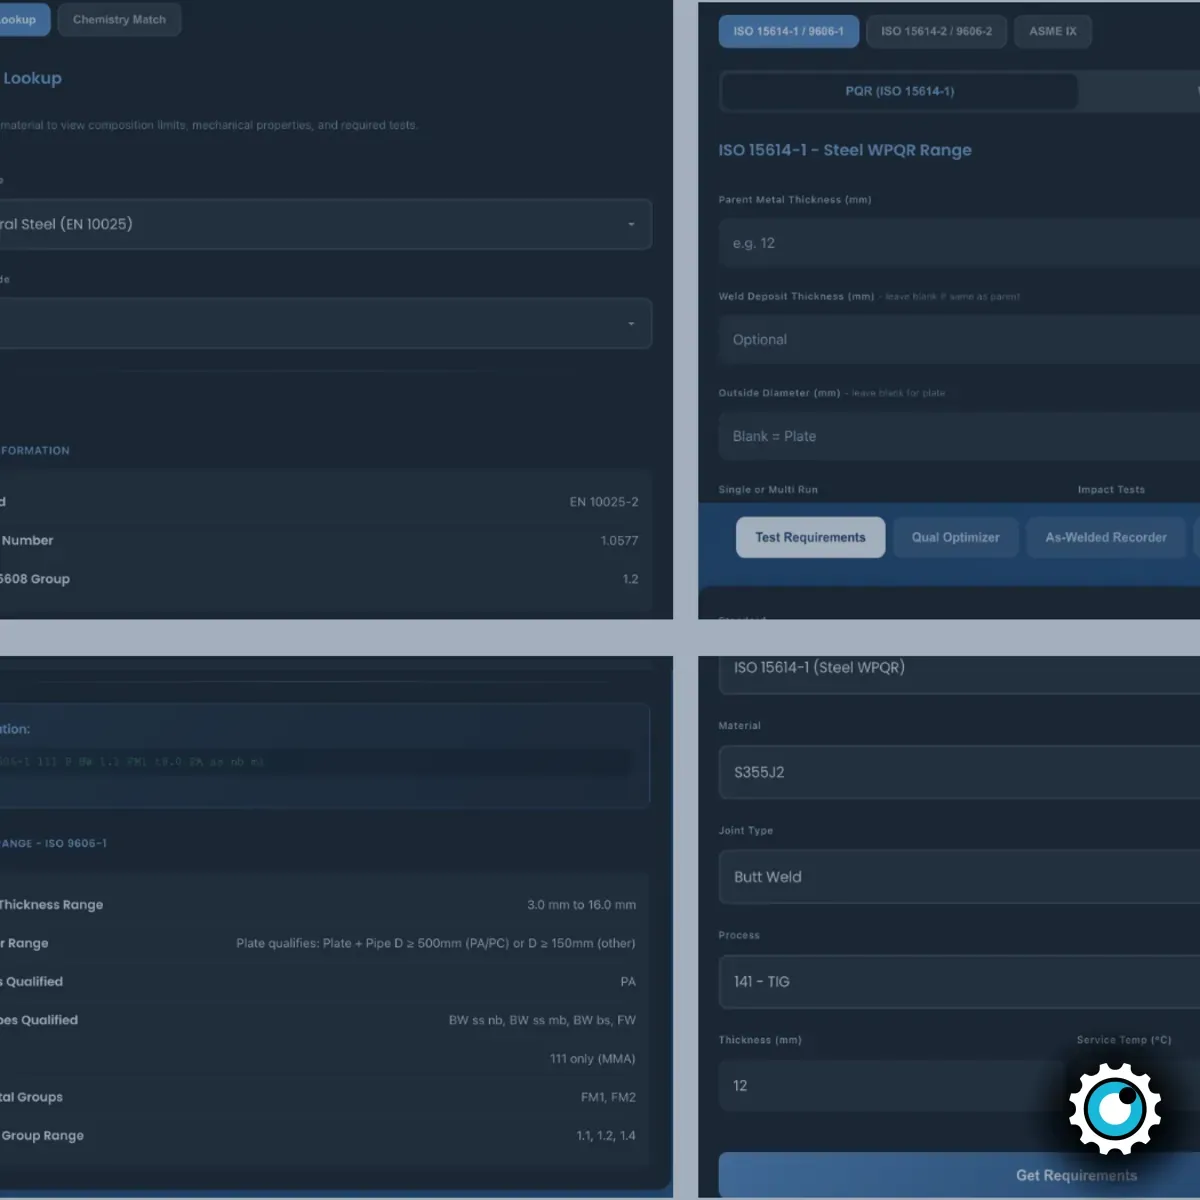The height and width of the screenshot is (1200, 1200).
Task: Open the 141 - TIG process selector
Action: click(x=959, y=982)
